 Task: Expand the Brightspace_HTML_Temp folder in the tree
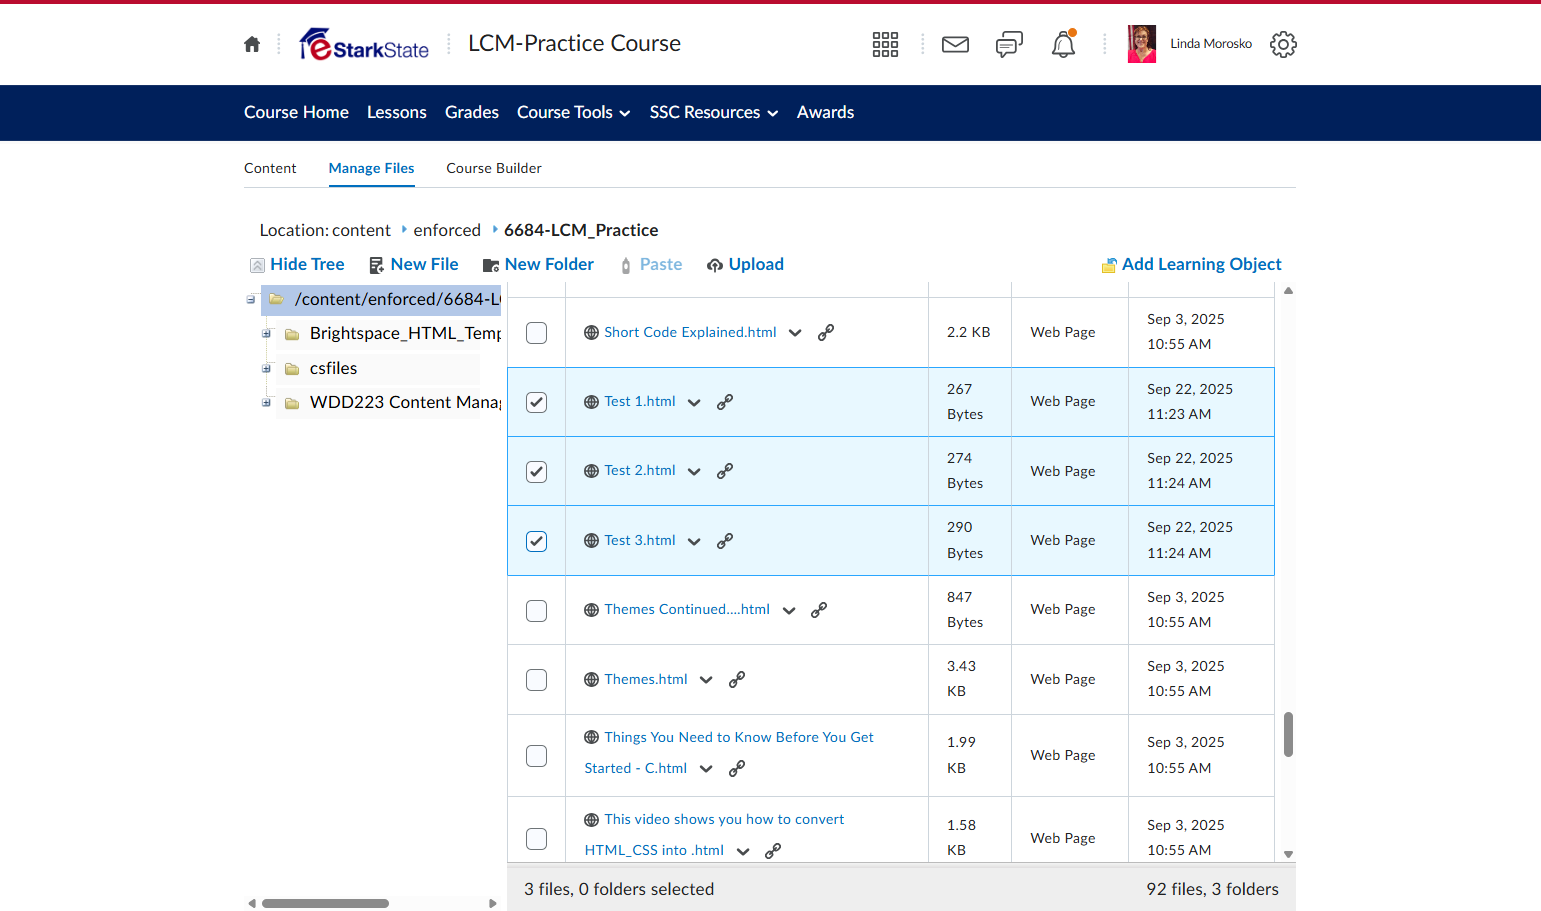tap(266, 334)
